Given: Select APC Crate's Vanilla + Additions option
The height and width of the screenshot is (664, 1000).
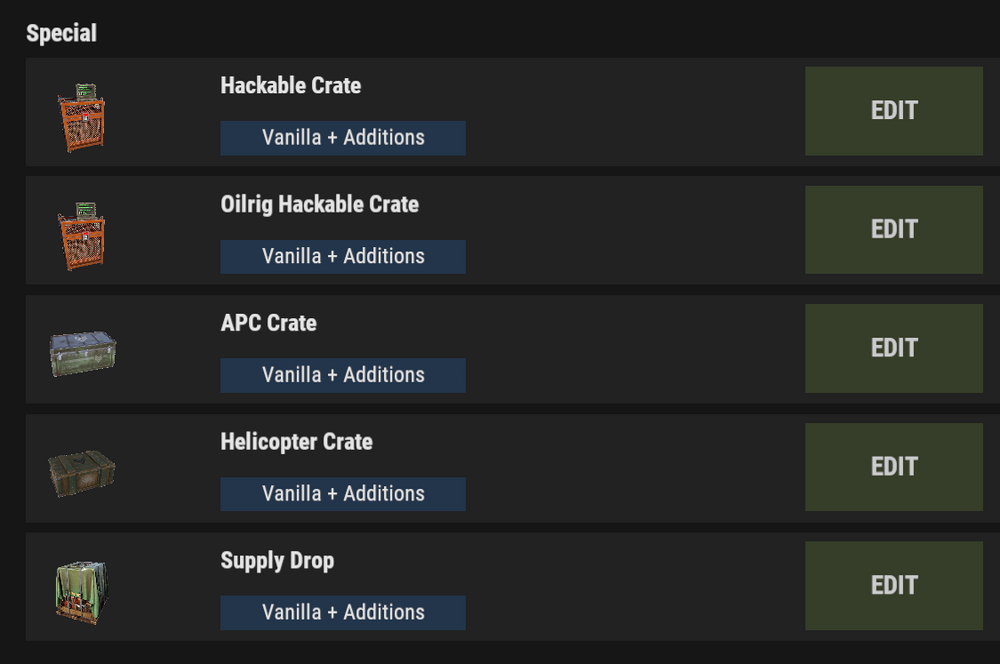Looking at the screenshot, I should (x=343, y=375).
